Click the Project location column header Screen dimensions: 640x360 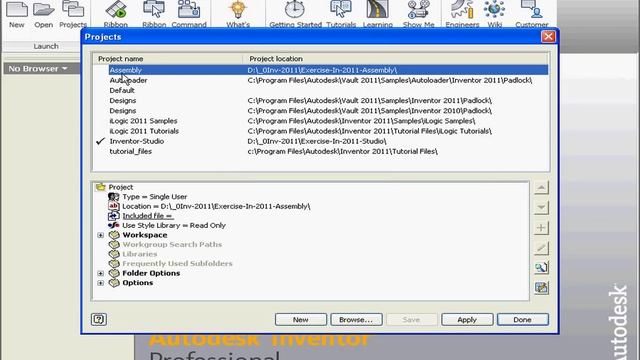coord(396,59)
